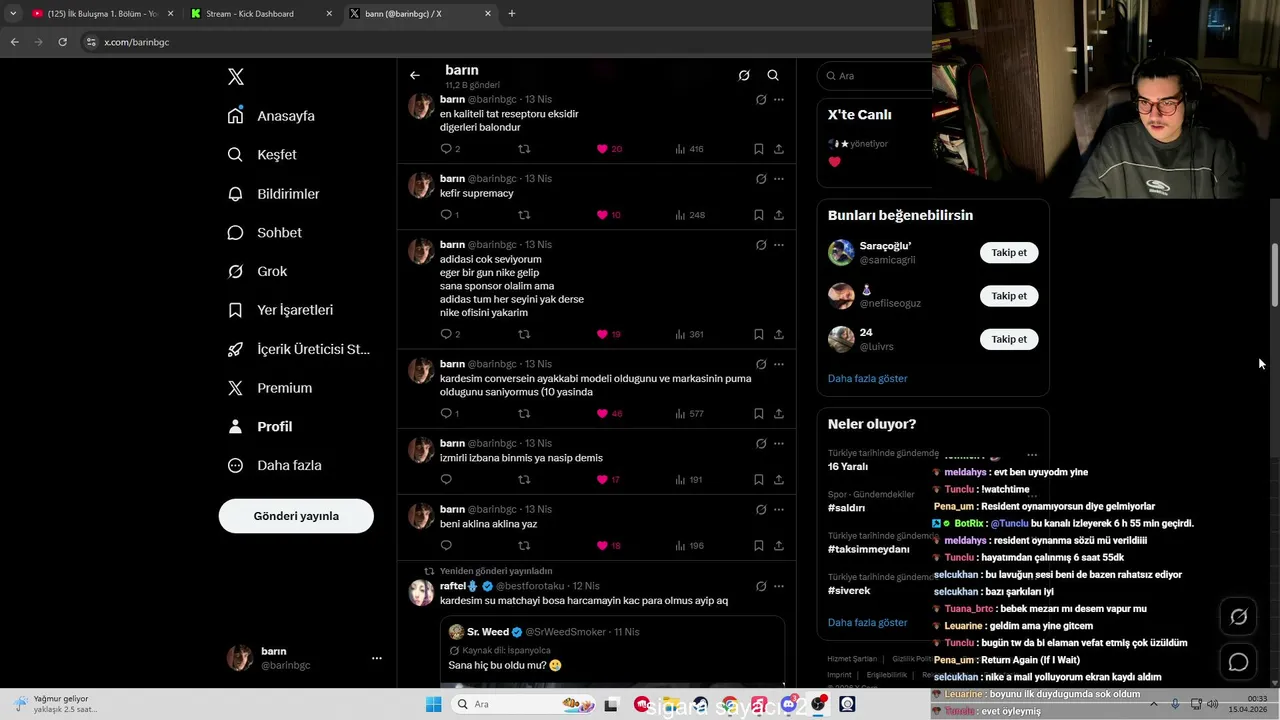This screenshot has width=1280, height=720.
Task: Open Grok floating button bottom right
Action: (x=1238, y=617)
